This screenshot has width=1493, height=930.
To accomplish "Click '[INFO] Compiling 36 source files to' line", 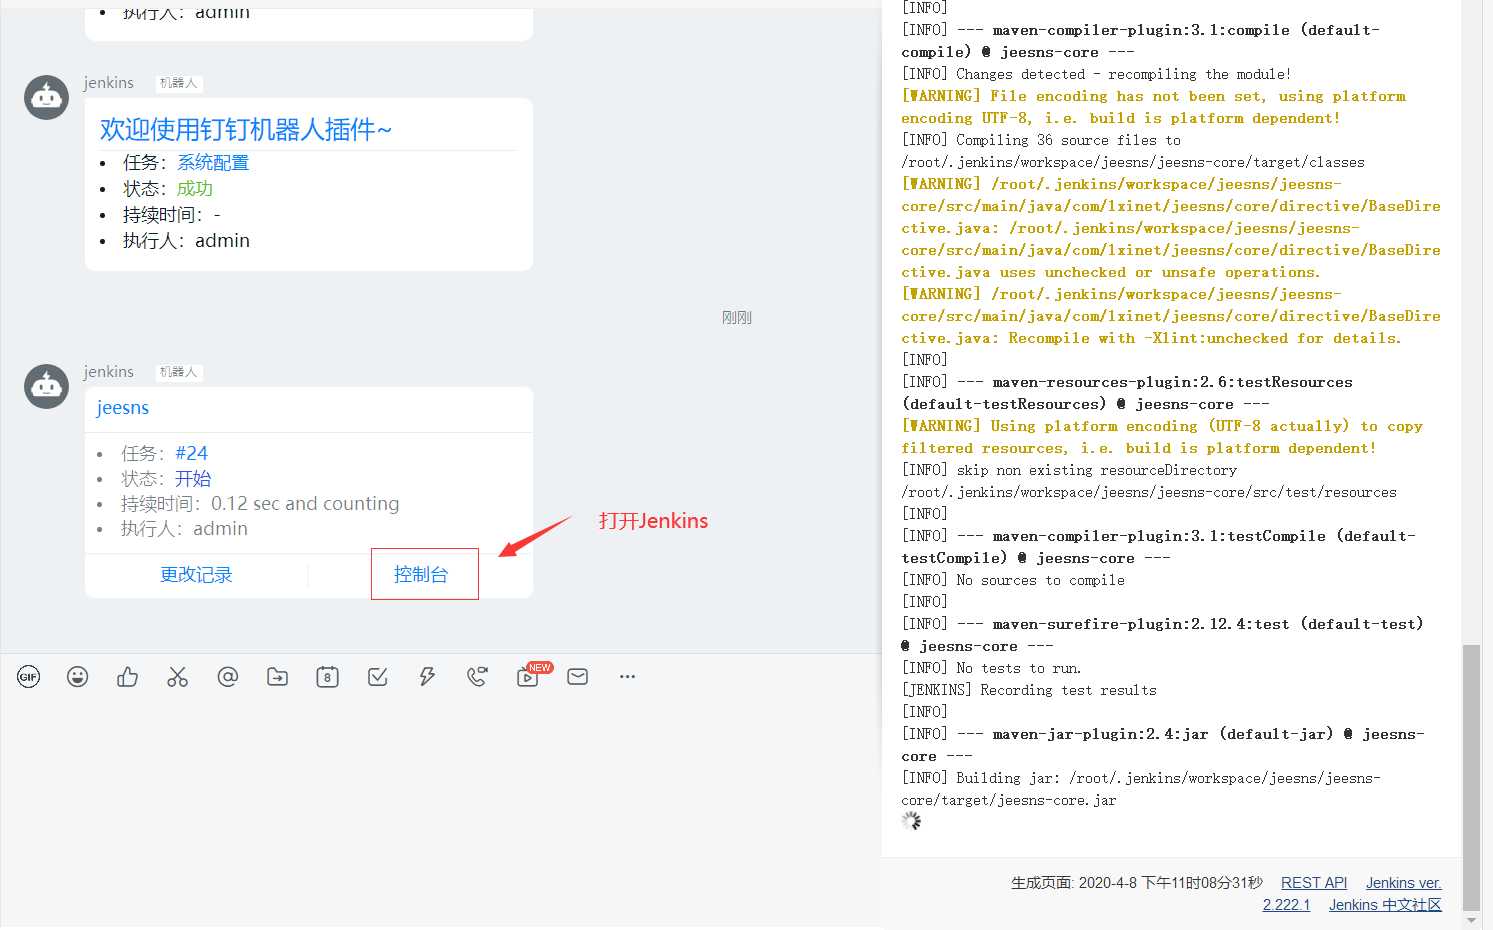I will click(x=1041, y=140).
